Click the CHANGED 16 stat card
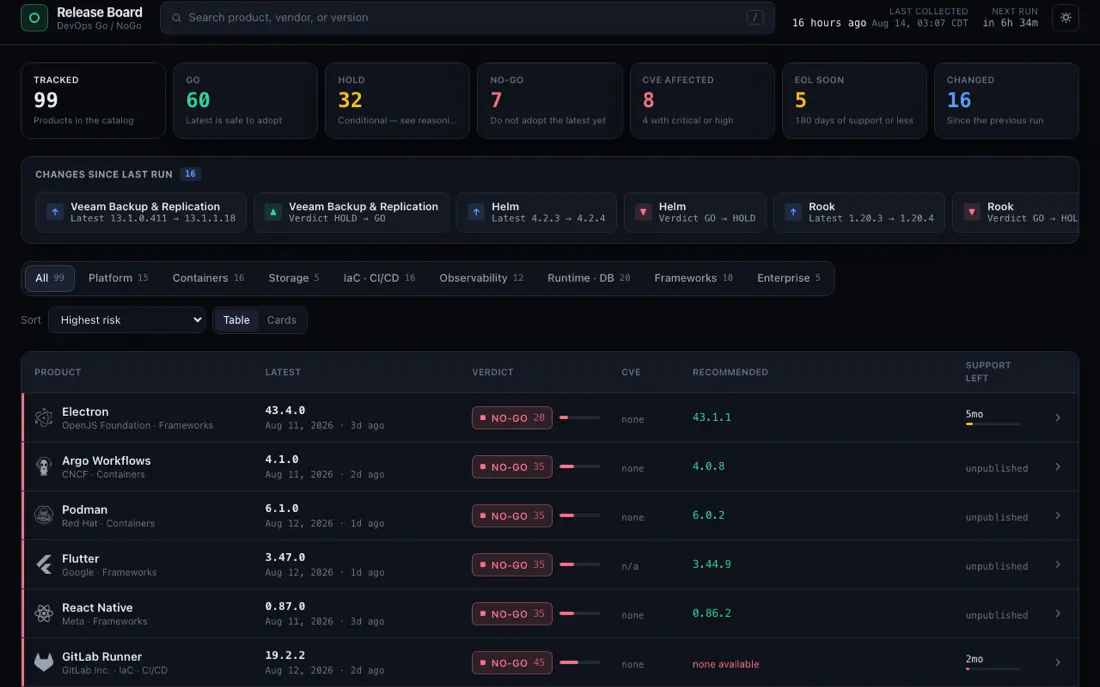The height and width of the screenshot is (687, 1100). pos(1007,100)
